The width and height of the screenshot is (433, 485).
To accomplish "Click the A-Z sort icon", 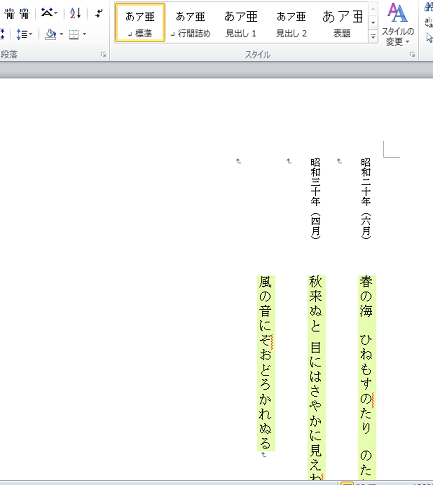I will pyautogui.click(x=75, y=13).
